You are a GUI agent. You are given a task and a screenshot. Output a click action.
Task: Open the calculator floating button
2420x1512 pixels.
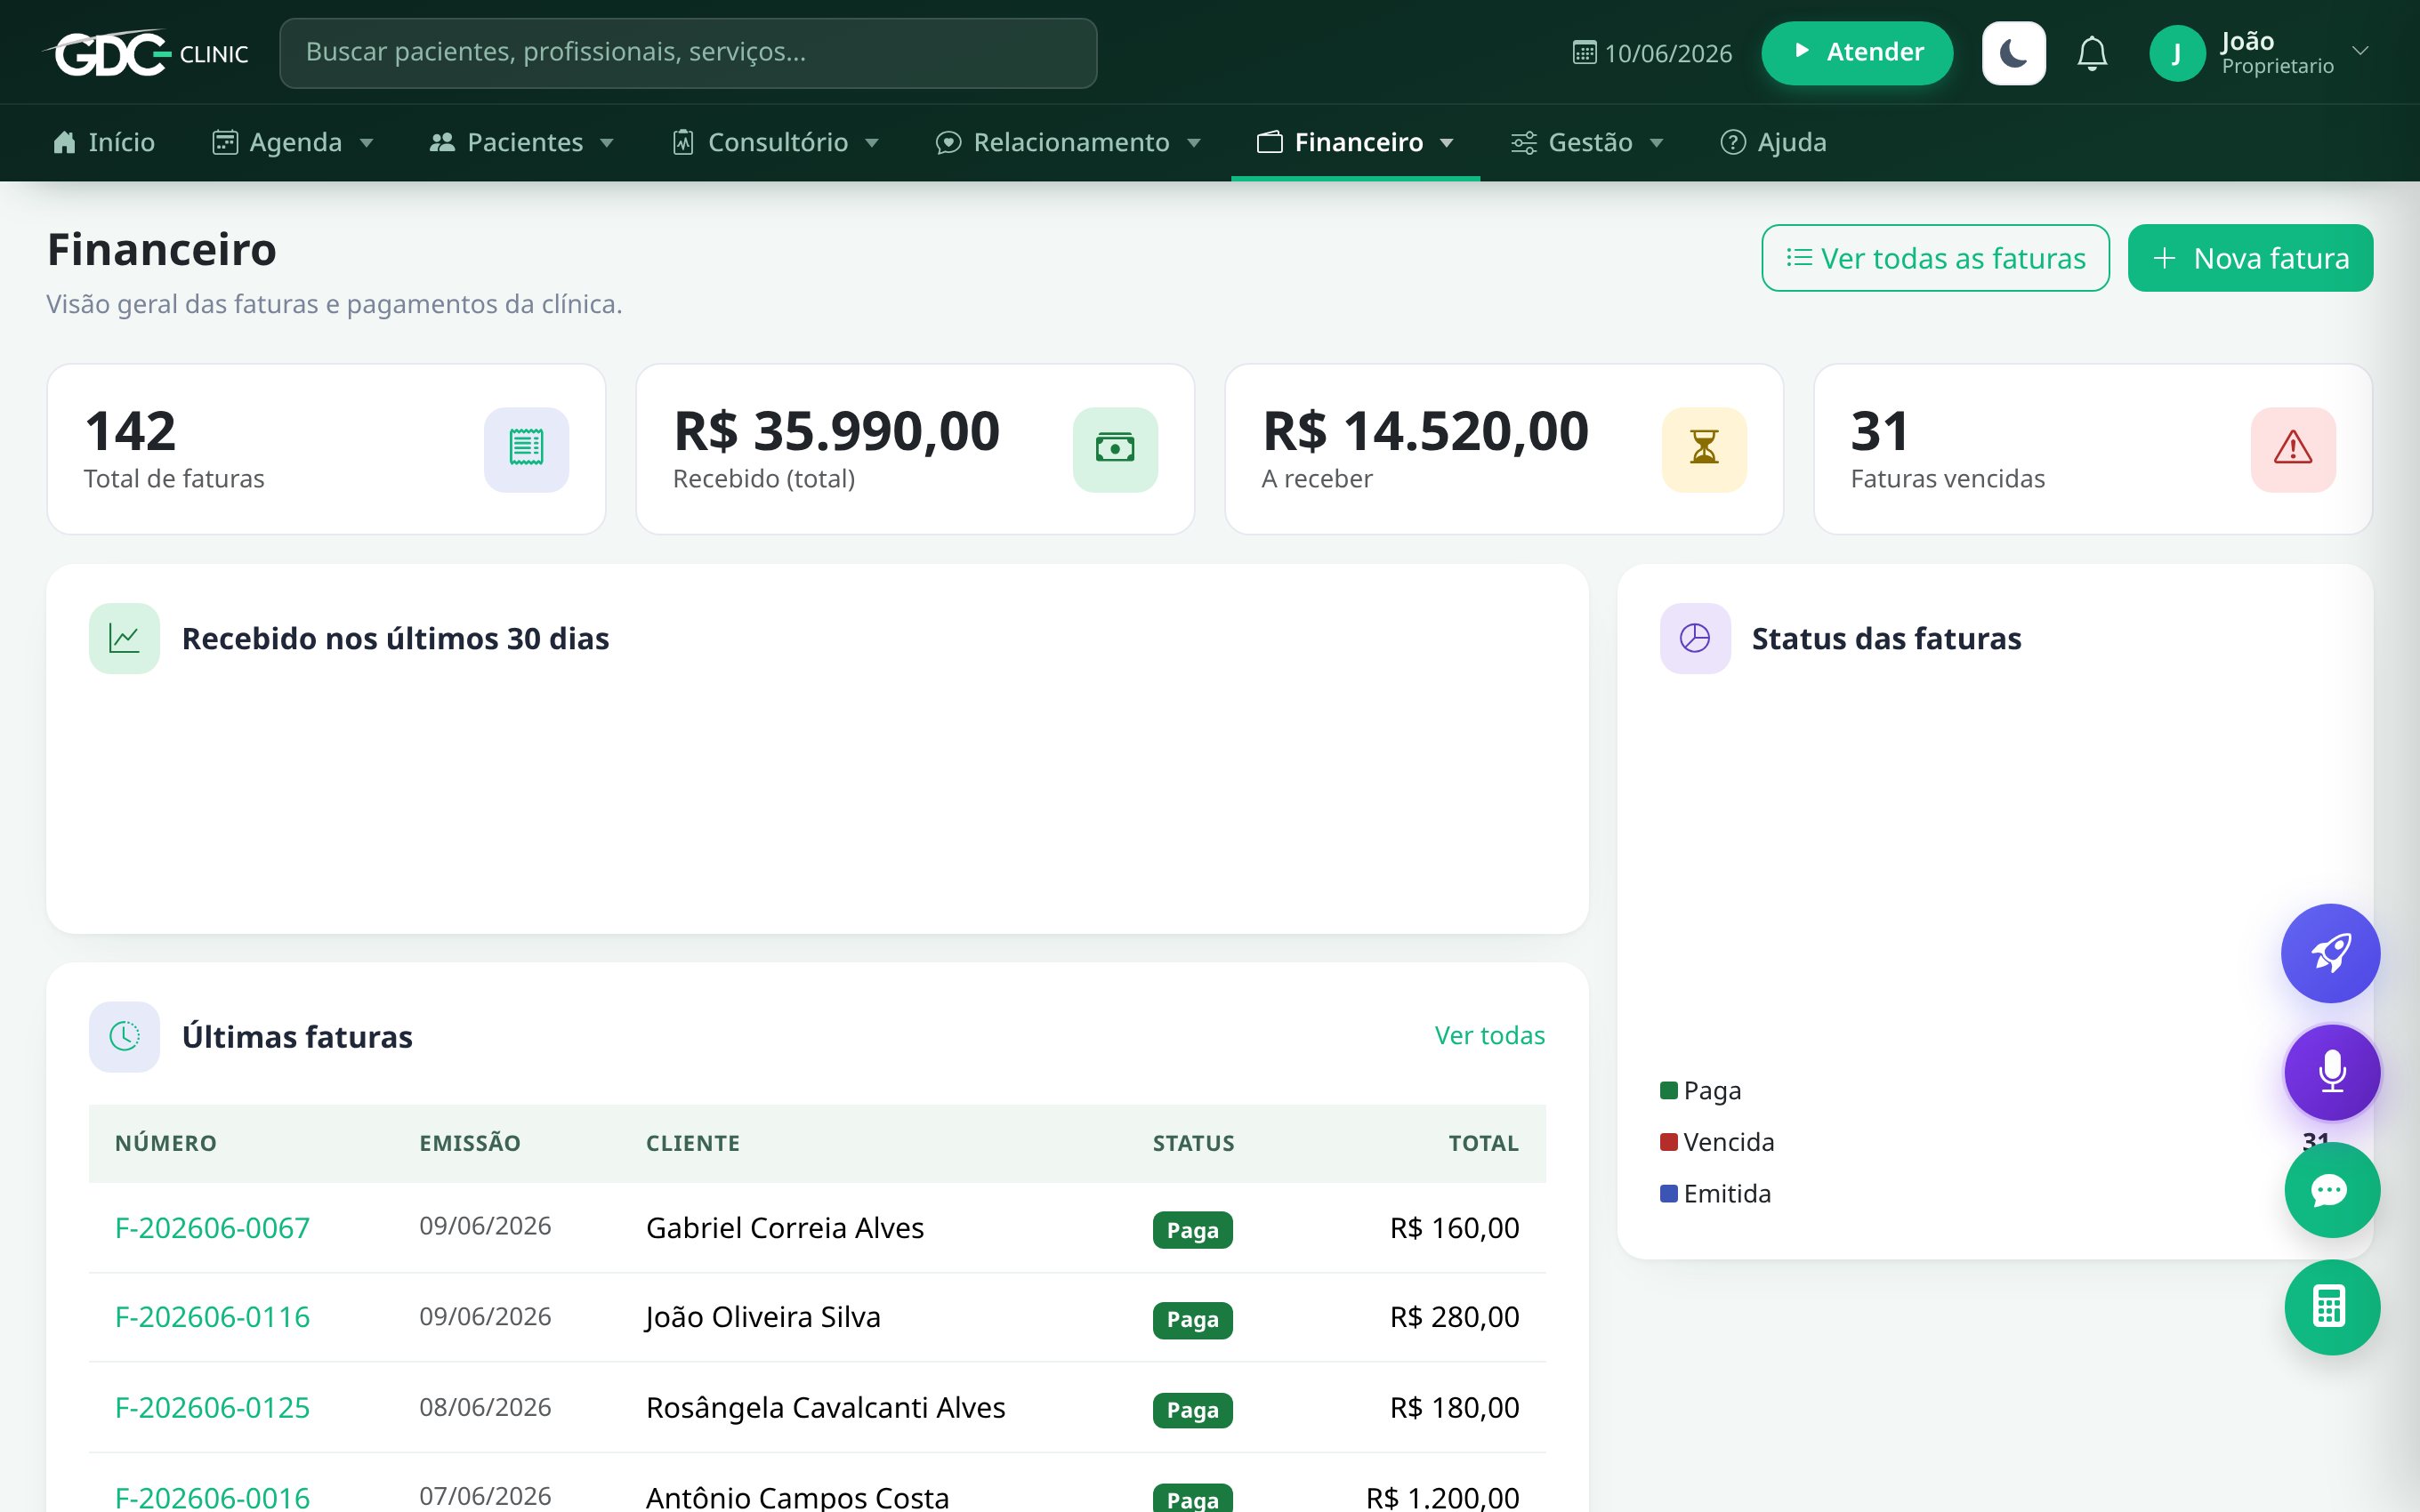[x=2332, y=1307]
